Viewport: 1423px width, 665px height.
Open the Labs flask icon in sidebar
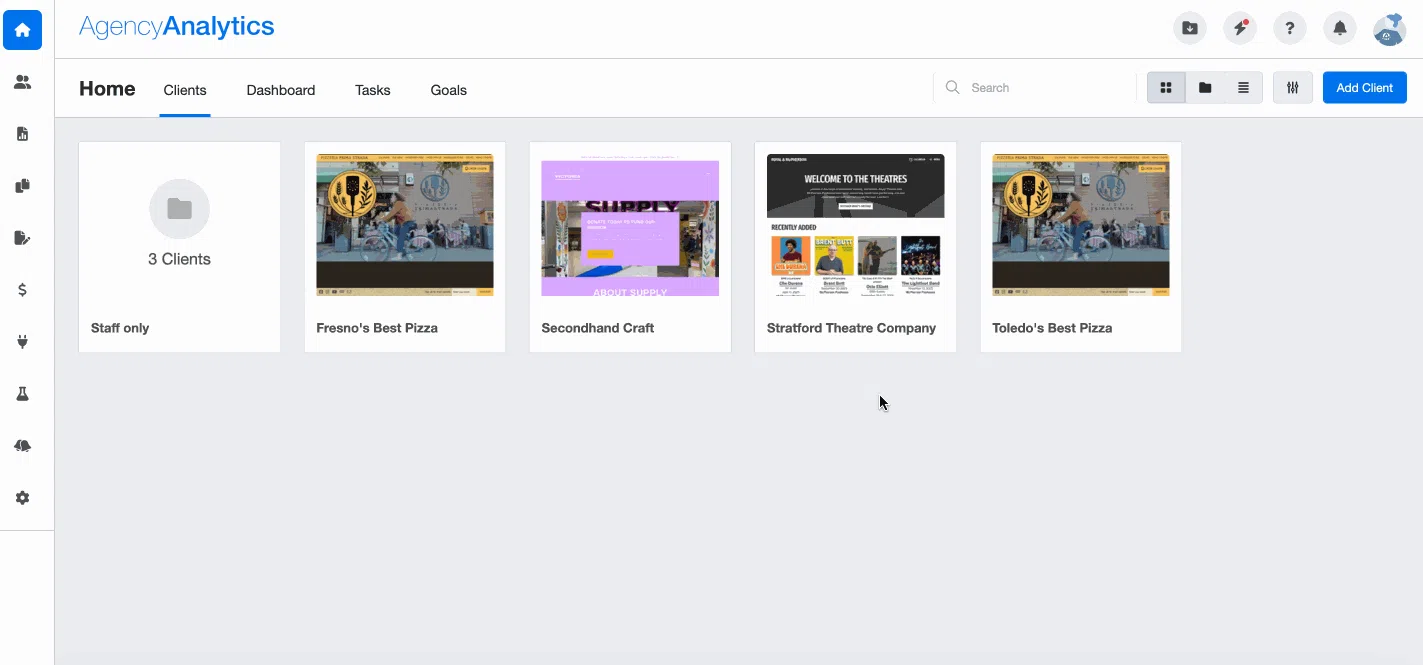click(22, 394)
